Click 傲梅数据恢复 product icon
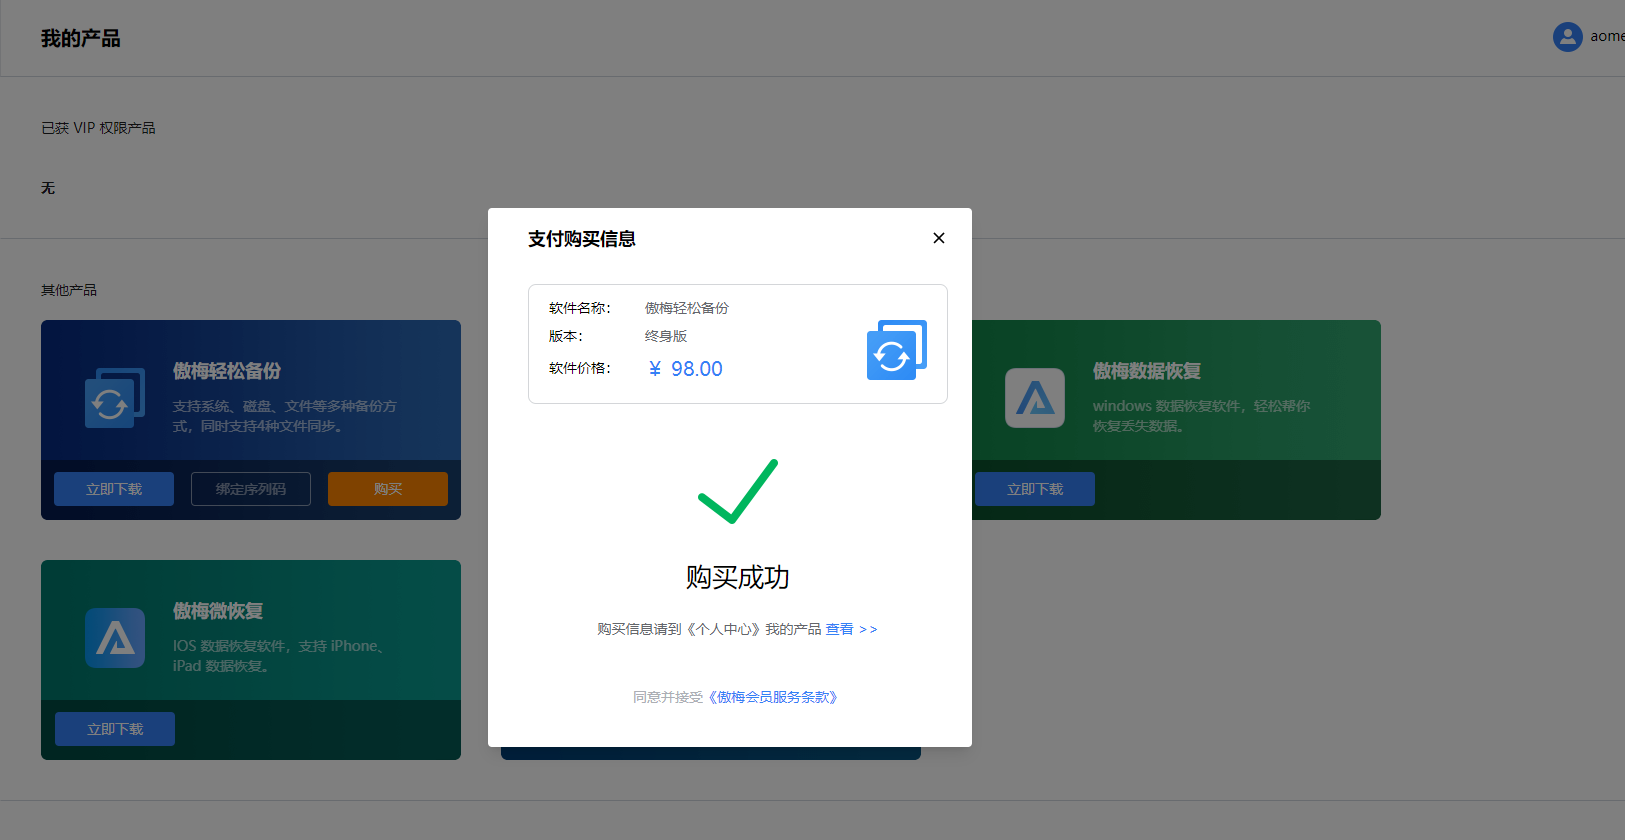The image size is (1625, 840). coord(1035,398)
